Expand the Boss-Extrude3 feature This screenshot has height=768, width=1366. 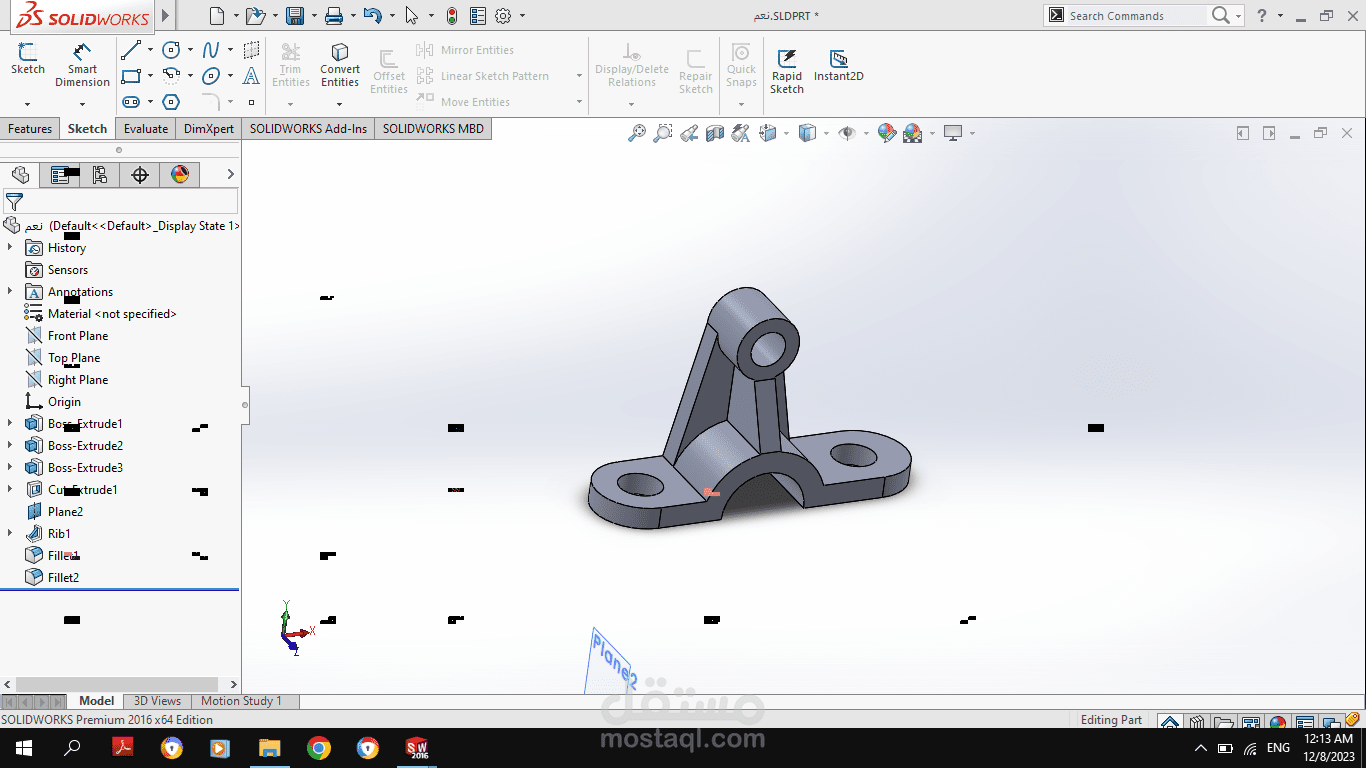click(x=10, y=468)
